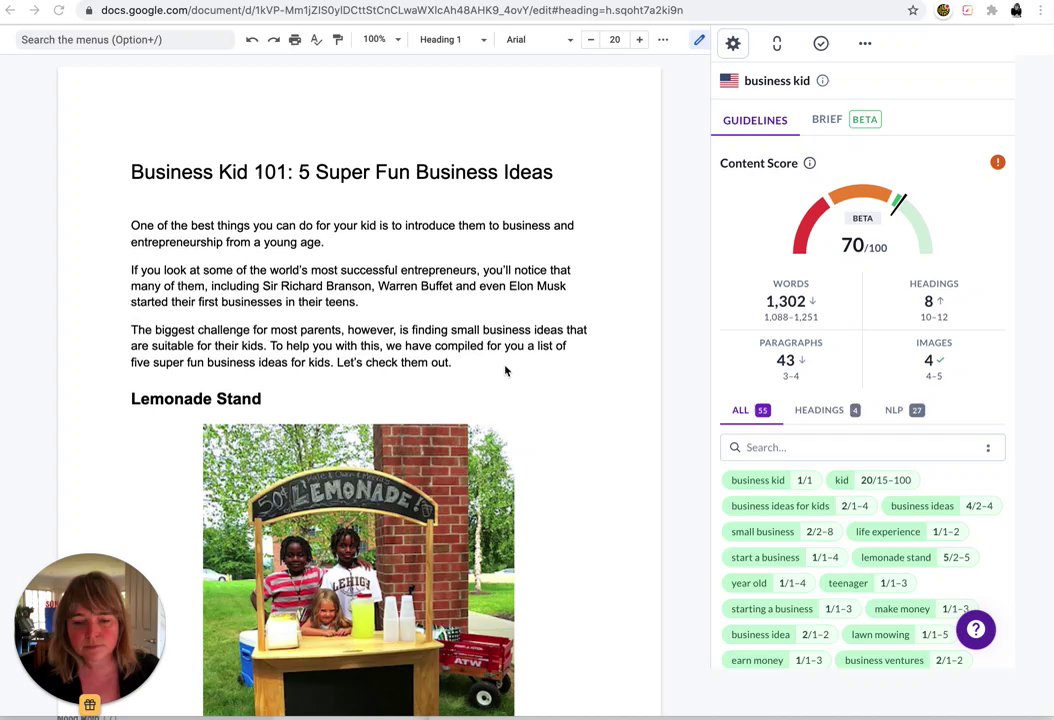The height and width of the screenshot is (720, 1054).
Task: Click the WORDS count 1,302
Action: click(x=785, y=301)
